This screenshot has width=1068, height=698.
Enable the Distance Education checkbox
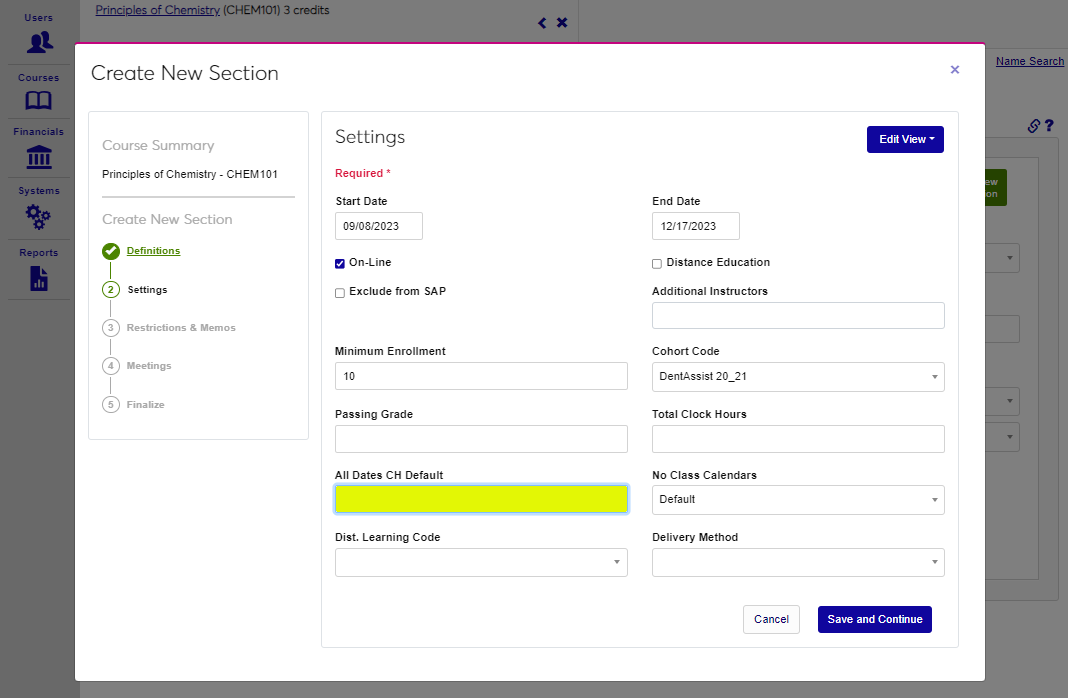[657, 264]
